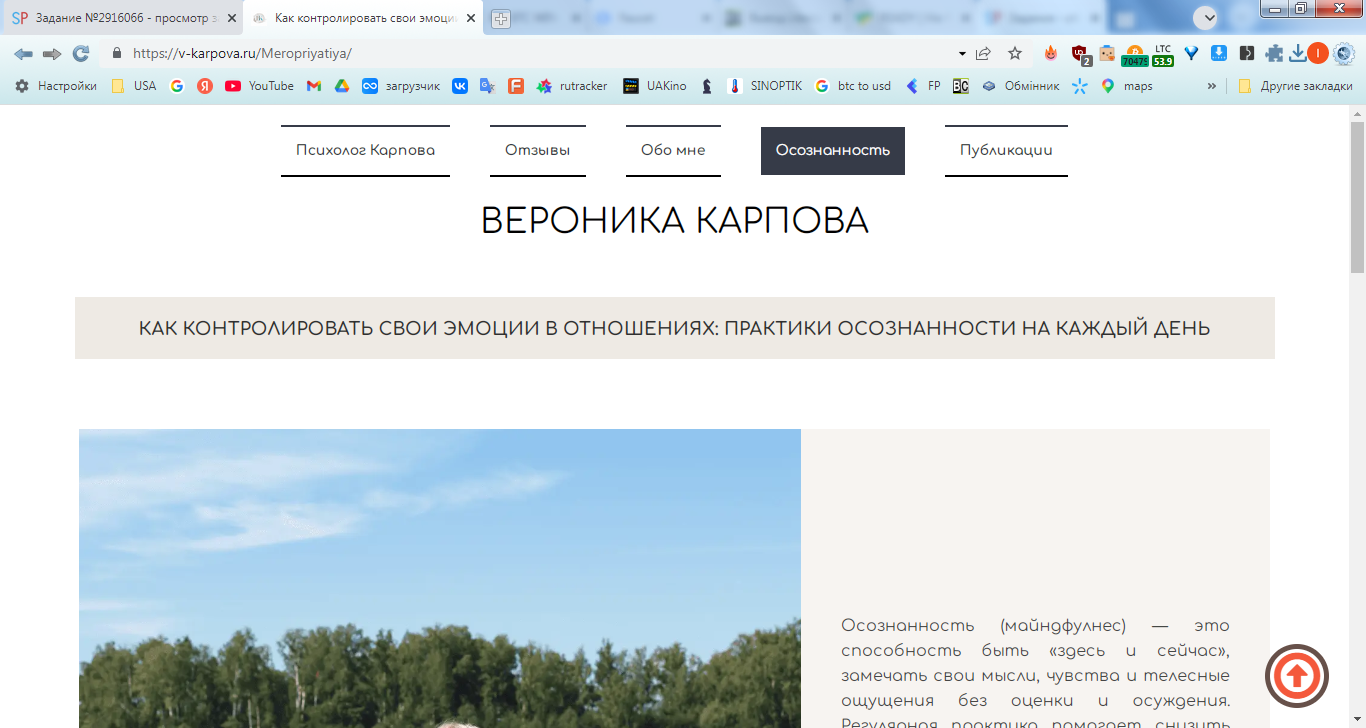Open the Настройки bookmark
The height and width of the screenshot is (728, 1366).
coord(56,86)
